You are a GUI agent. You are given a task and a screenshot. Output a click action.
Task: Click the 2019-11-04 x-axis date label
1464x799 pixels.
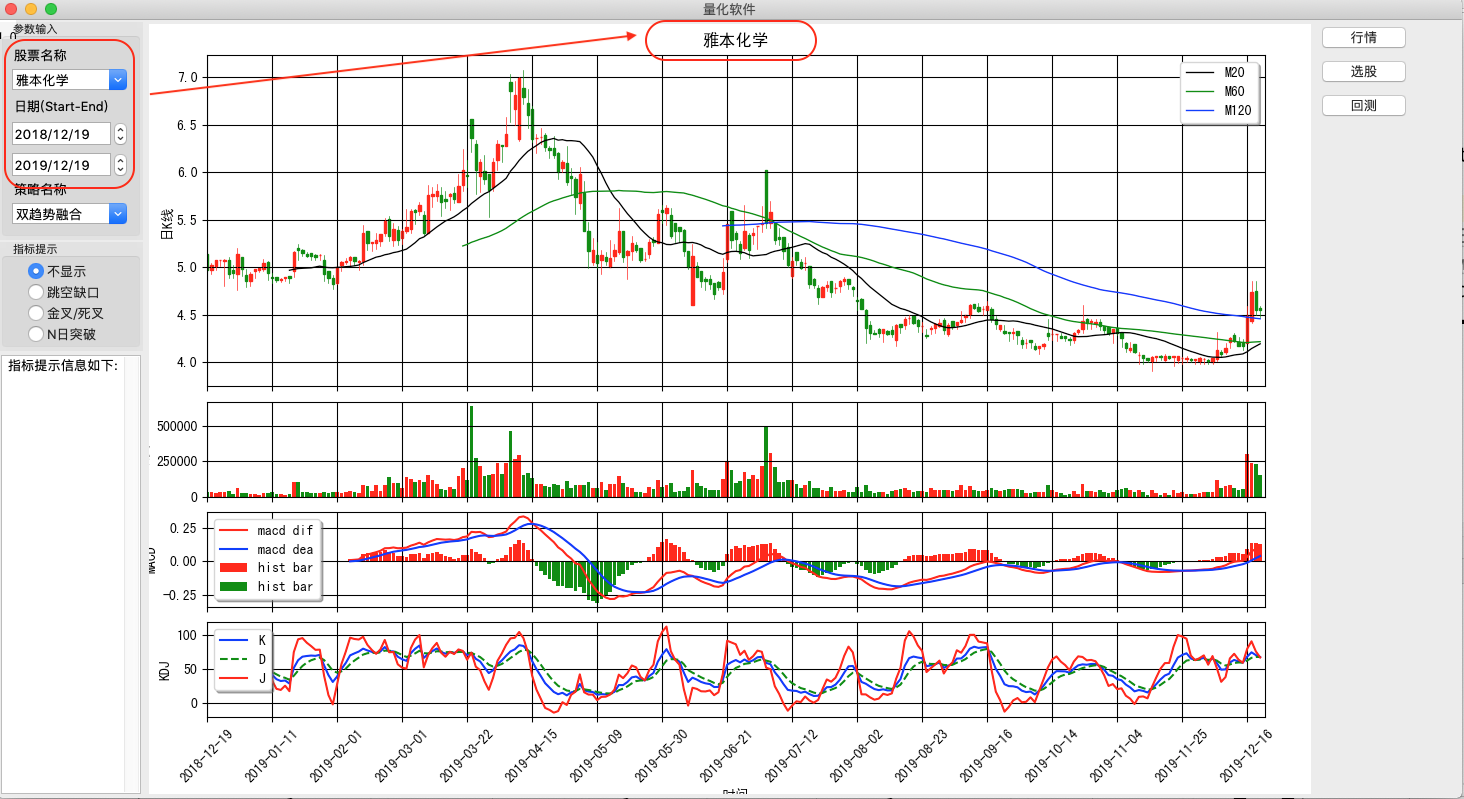[x=1115, y=754]
